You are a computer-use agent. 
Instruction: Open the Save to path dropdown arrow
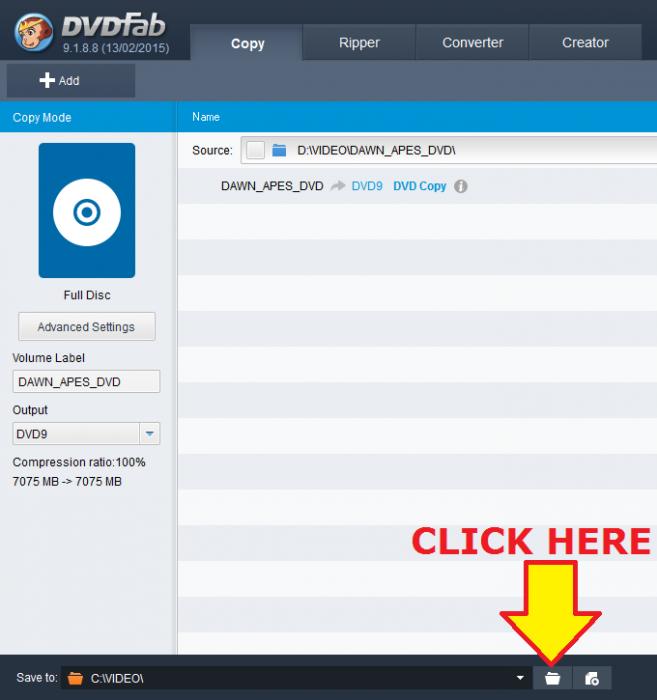tap(520, 678)
